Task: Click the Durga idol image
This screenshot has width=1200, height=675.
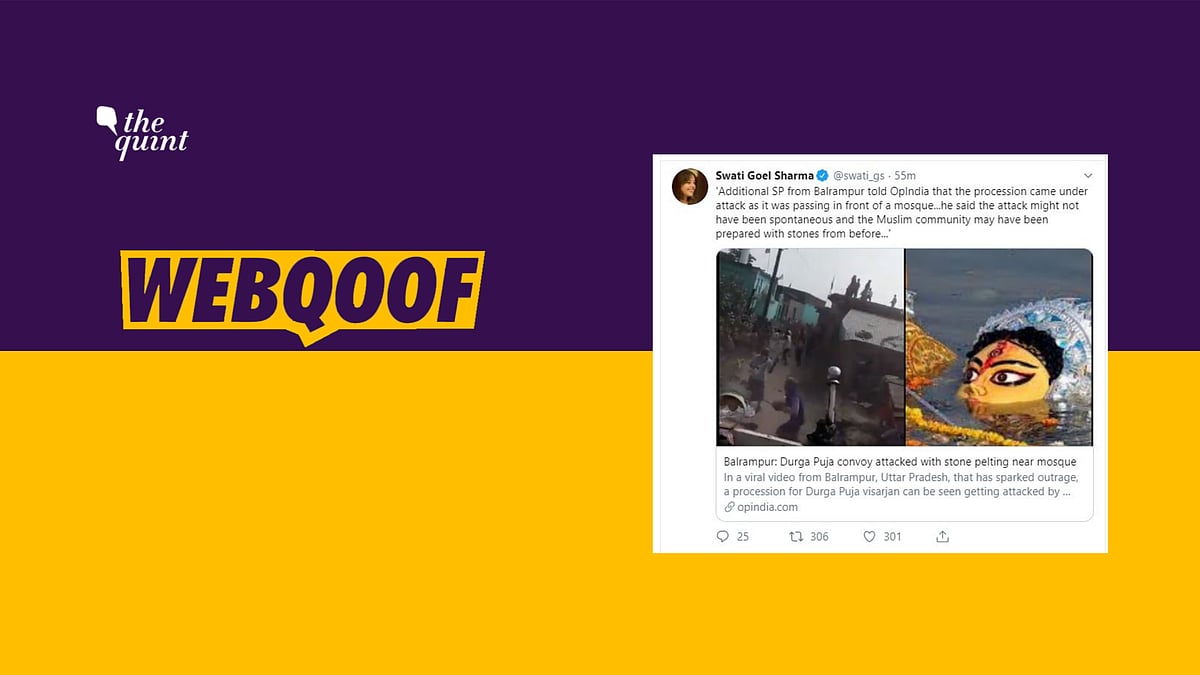Action: click(999, 347)
